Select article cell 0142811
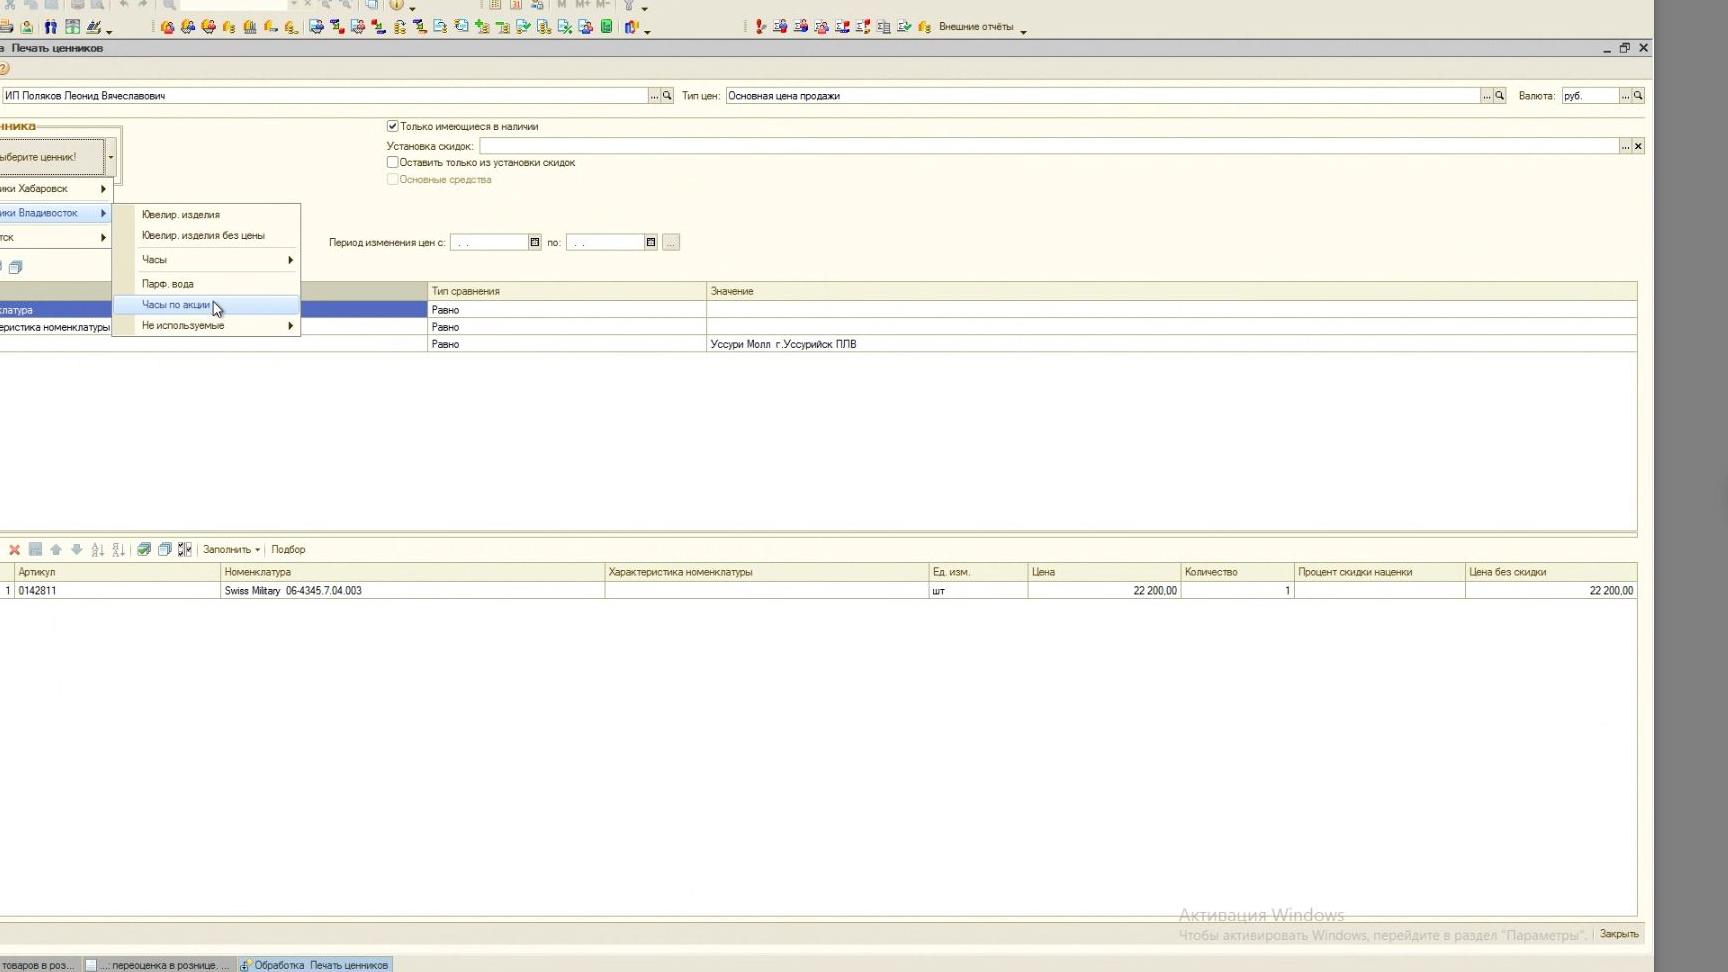This screenshot has height=972, width=1728. [x=117, y=591]
